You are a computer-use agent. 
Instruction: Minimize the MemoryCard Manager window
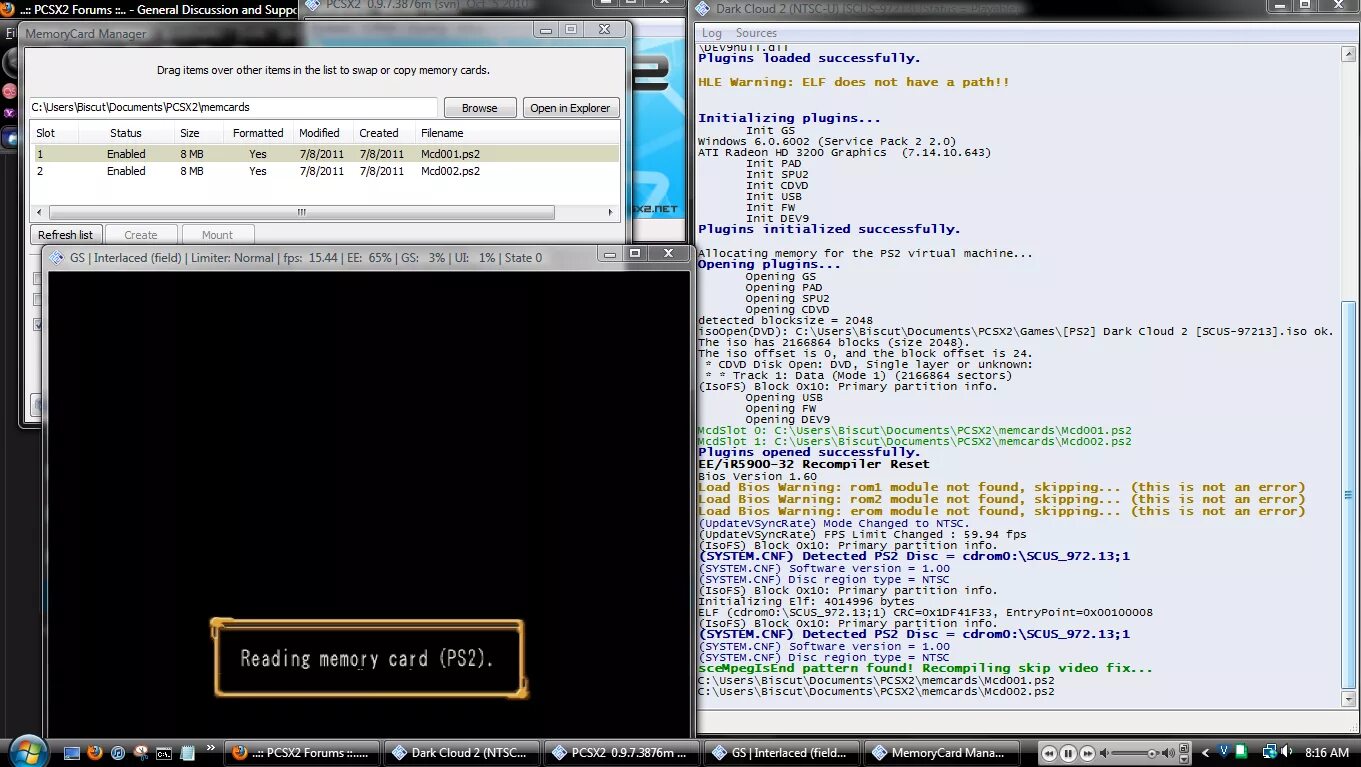pos(545,29)
